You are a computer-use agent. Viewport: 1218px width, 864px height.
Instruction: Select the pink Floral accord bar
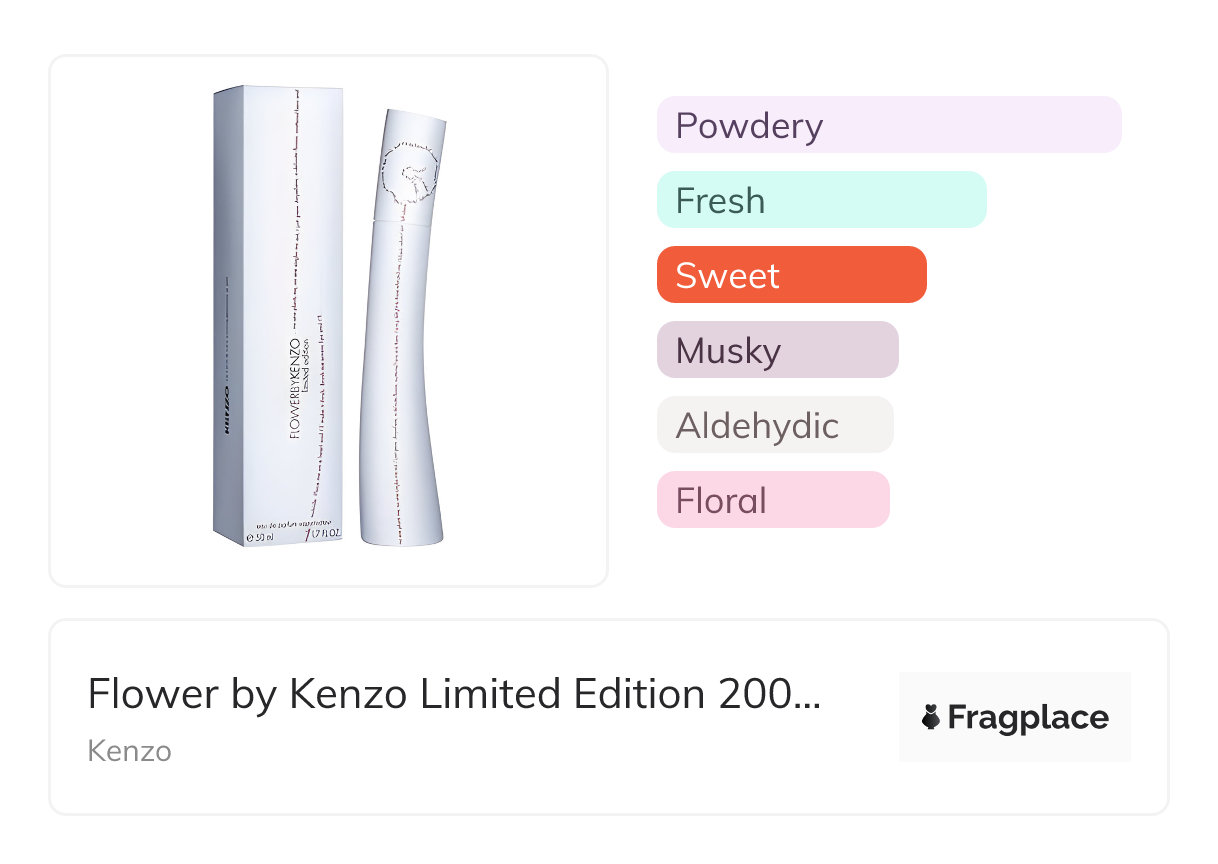pyautogui.click(x=772, y=500)
